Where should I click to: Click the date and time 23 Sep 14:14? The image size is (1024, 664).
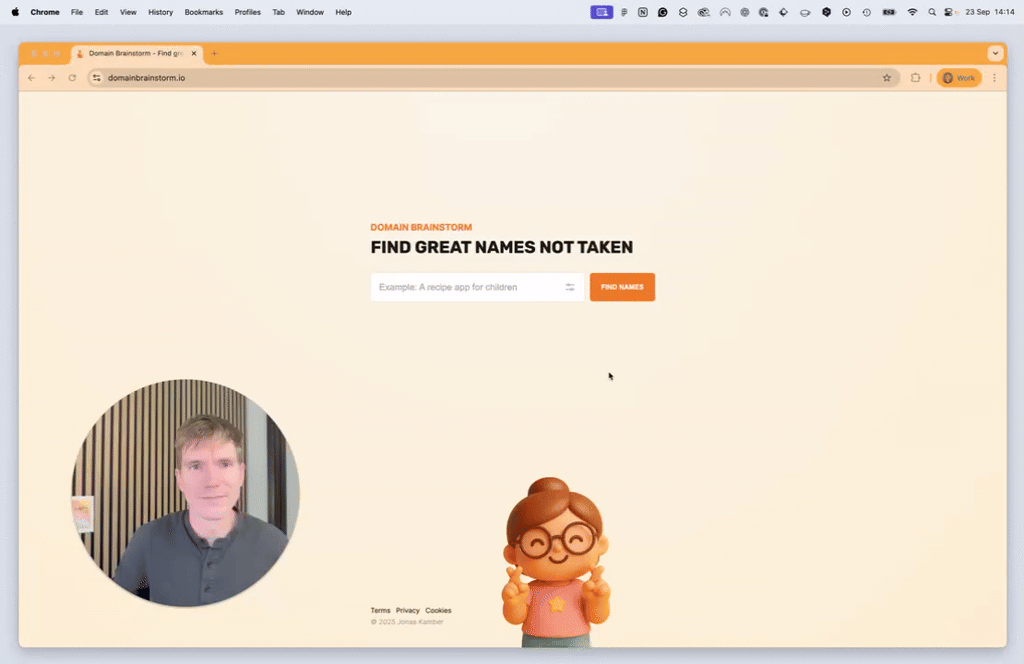(x=989, y=12)
